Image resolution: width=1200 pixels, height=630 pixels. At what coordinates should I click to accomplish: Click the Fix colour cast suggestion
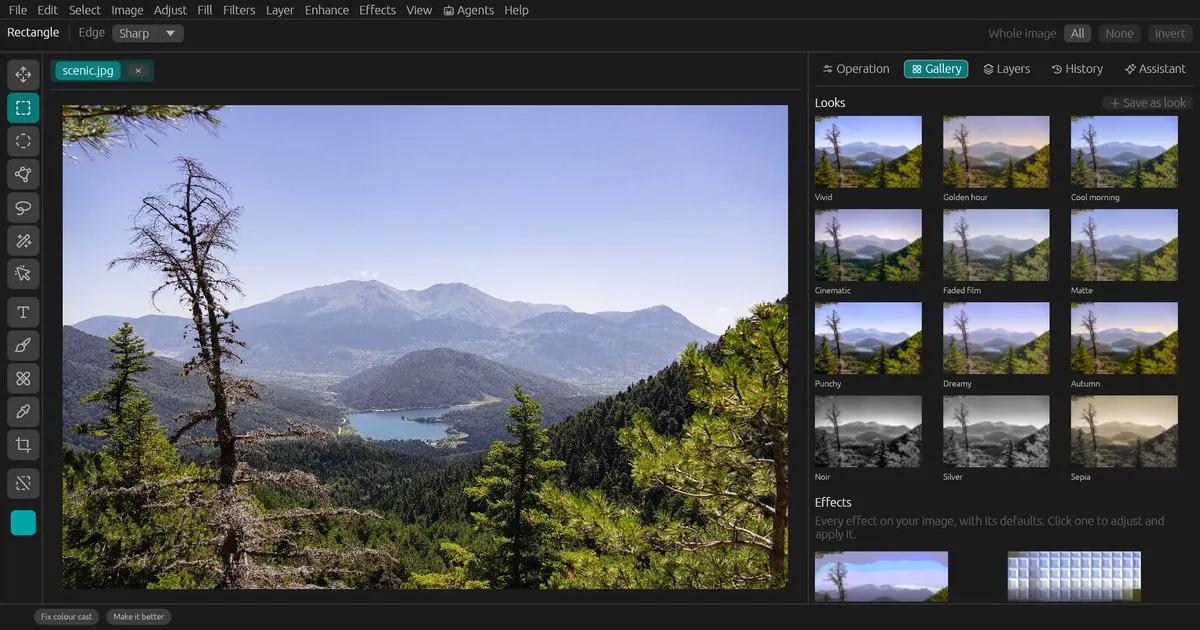pyautogui.click(x=66, y=617)
